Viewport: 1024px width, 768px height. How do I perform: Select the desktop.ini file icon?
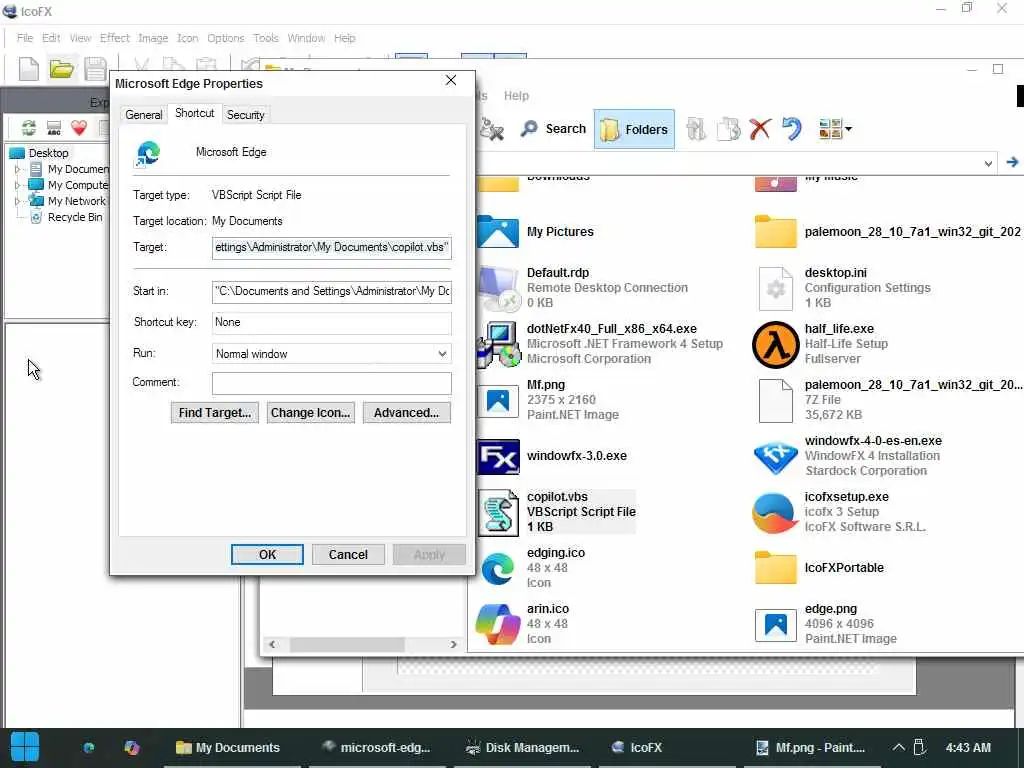[775, 289]
